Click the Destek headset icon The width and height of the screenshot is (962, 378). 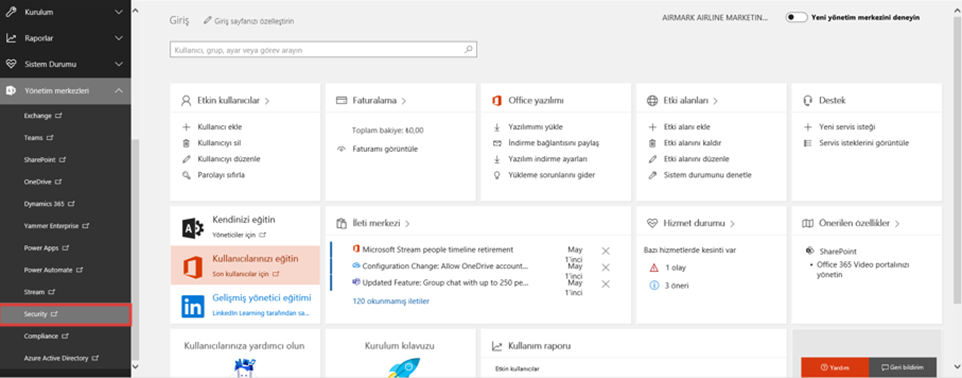[x=808, y=101]
